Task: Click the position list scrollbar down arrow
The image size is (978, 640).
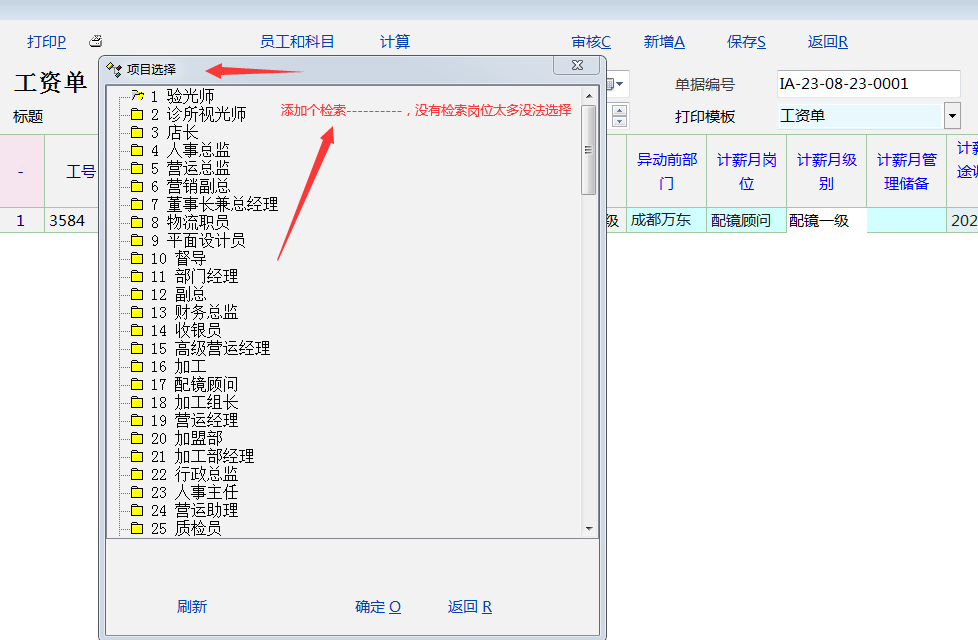Action: pyautogui.click(x=588, y=528)
